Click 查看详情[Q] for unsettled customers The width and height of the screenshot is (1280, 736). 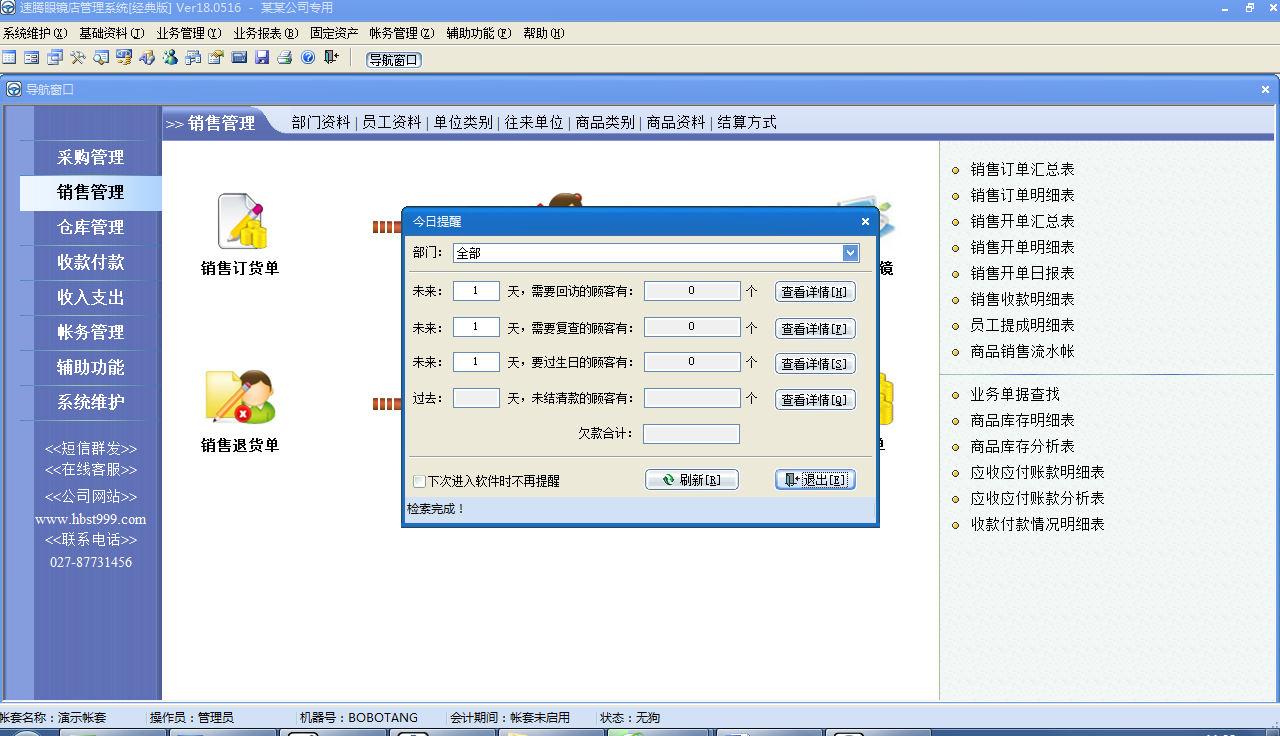coord(815,399)
